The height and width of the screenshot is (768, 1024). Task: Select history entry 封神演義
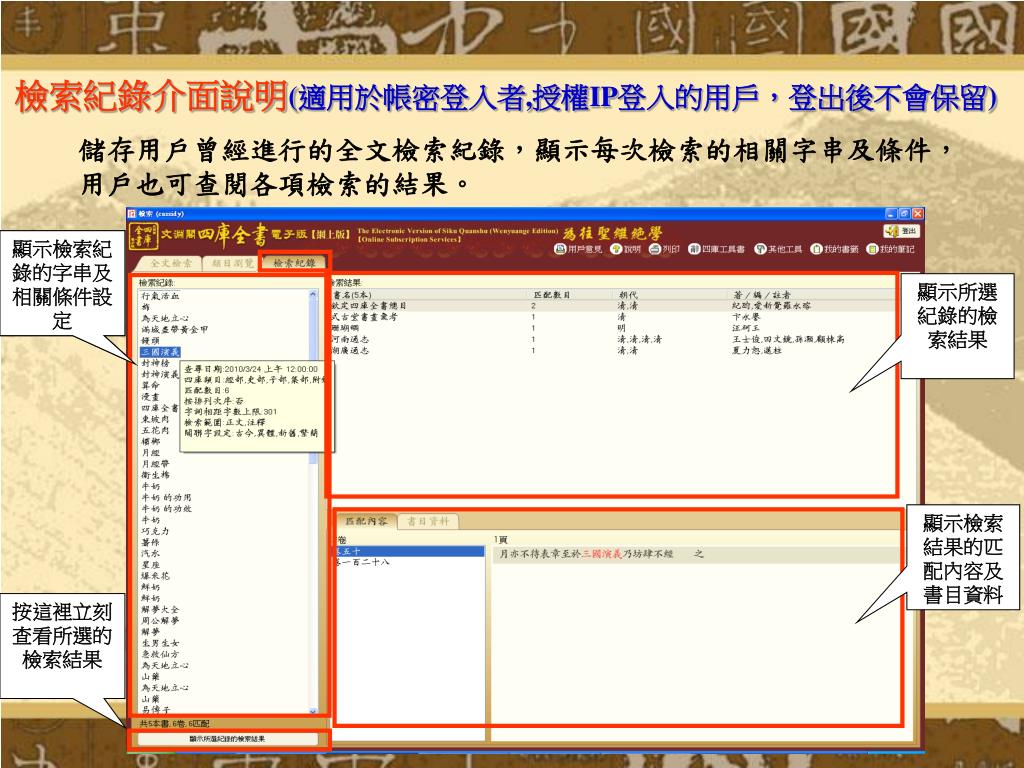tap(160, 374)
